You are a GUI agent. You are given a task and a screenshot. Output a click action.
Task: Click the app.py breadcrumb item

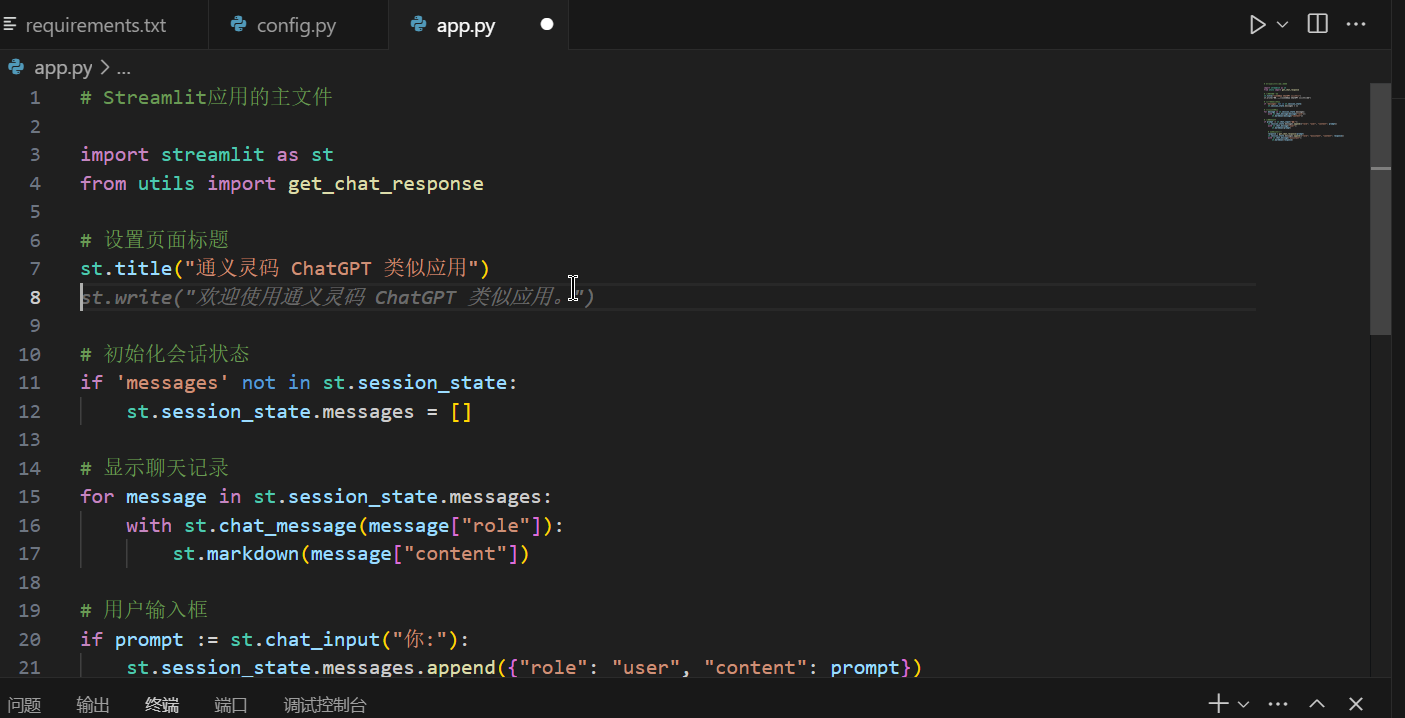[x=63, y=68]
